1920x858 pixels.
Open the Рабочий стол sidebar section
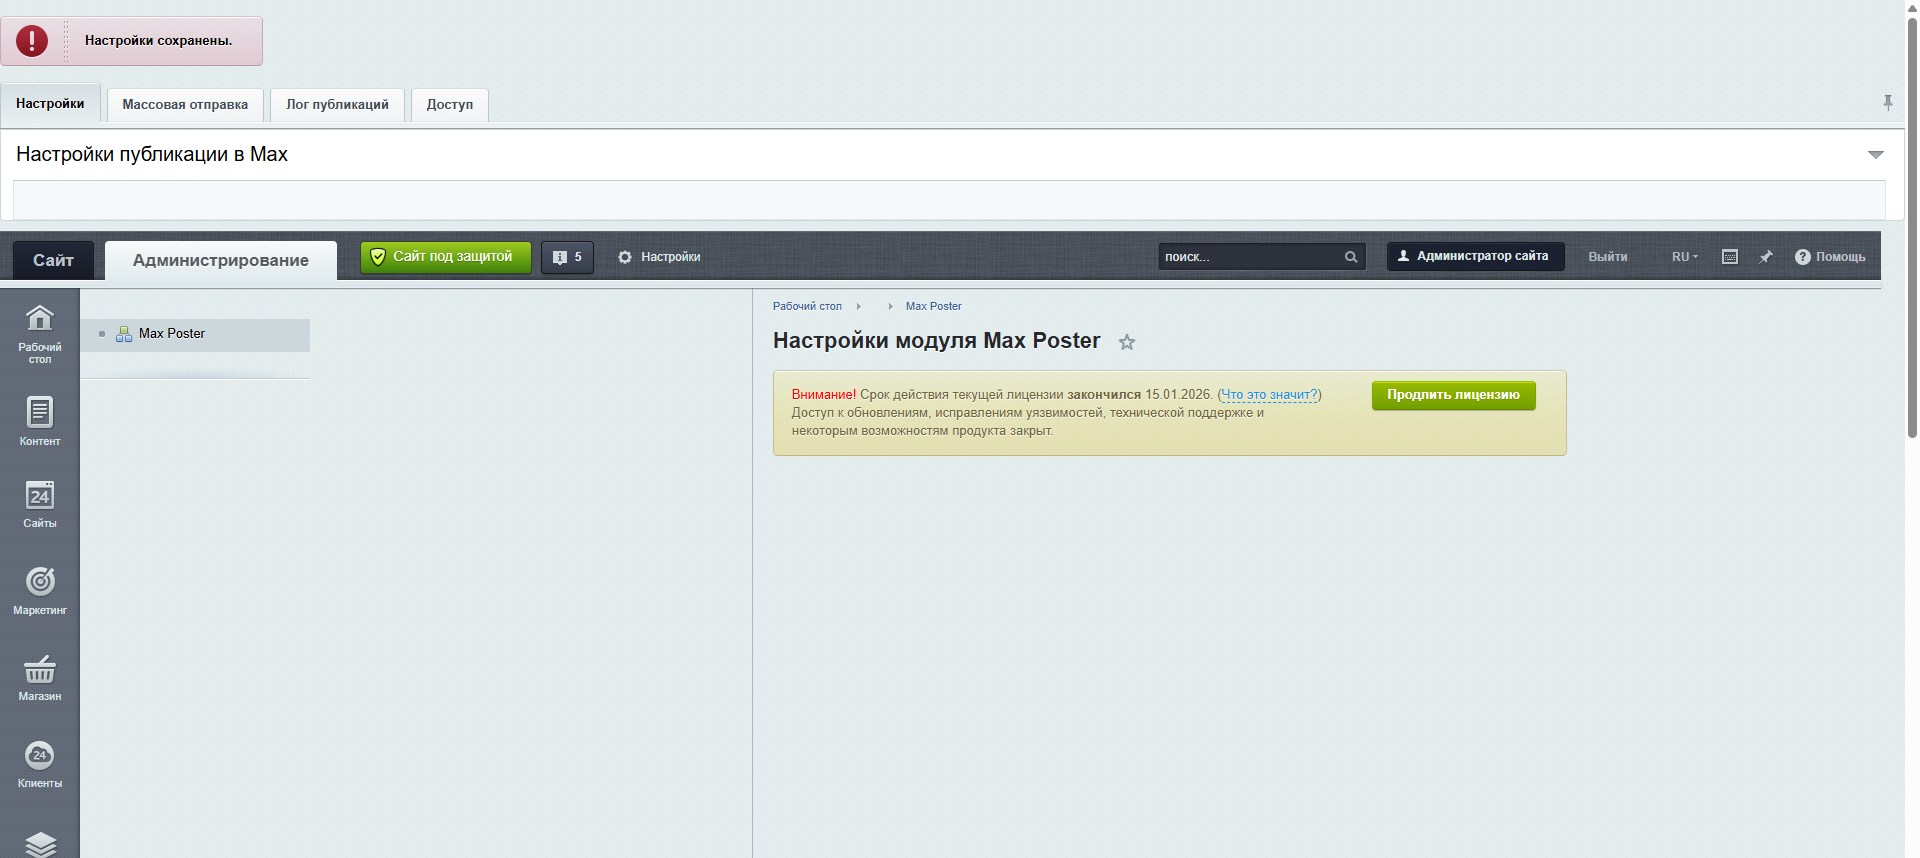click(39, 334)
